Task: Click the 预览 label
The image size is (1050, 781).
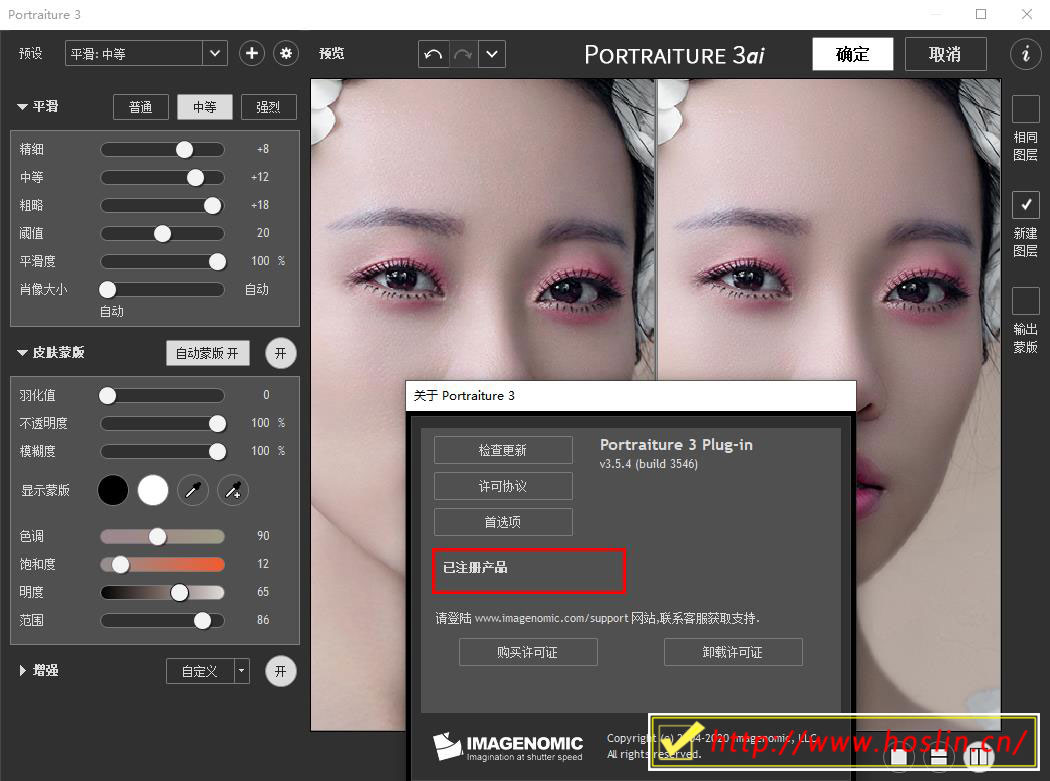Action: tap(331, 54)
